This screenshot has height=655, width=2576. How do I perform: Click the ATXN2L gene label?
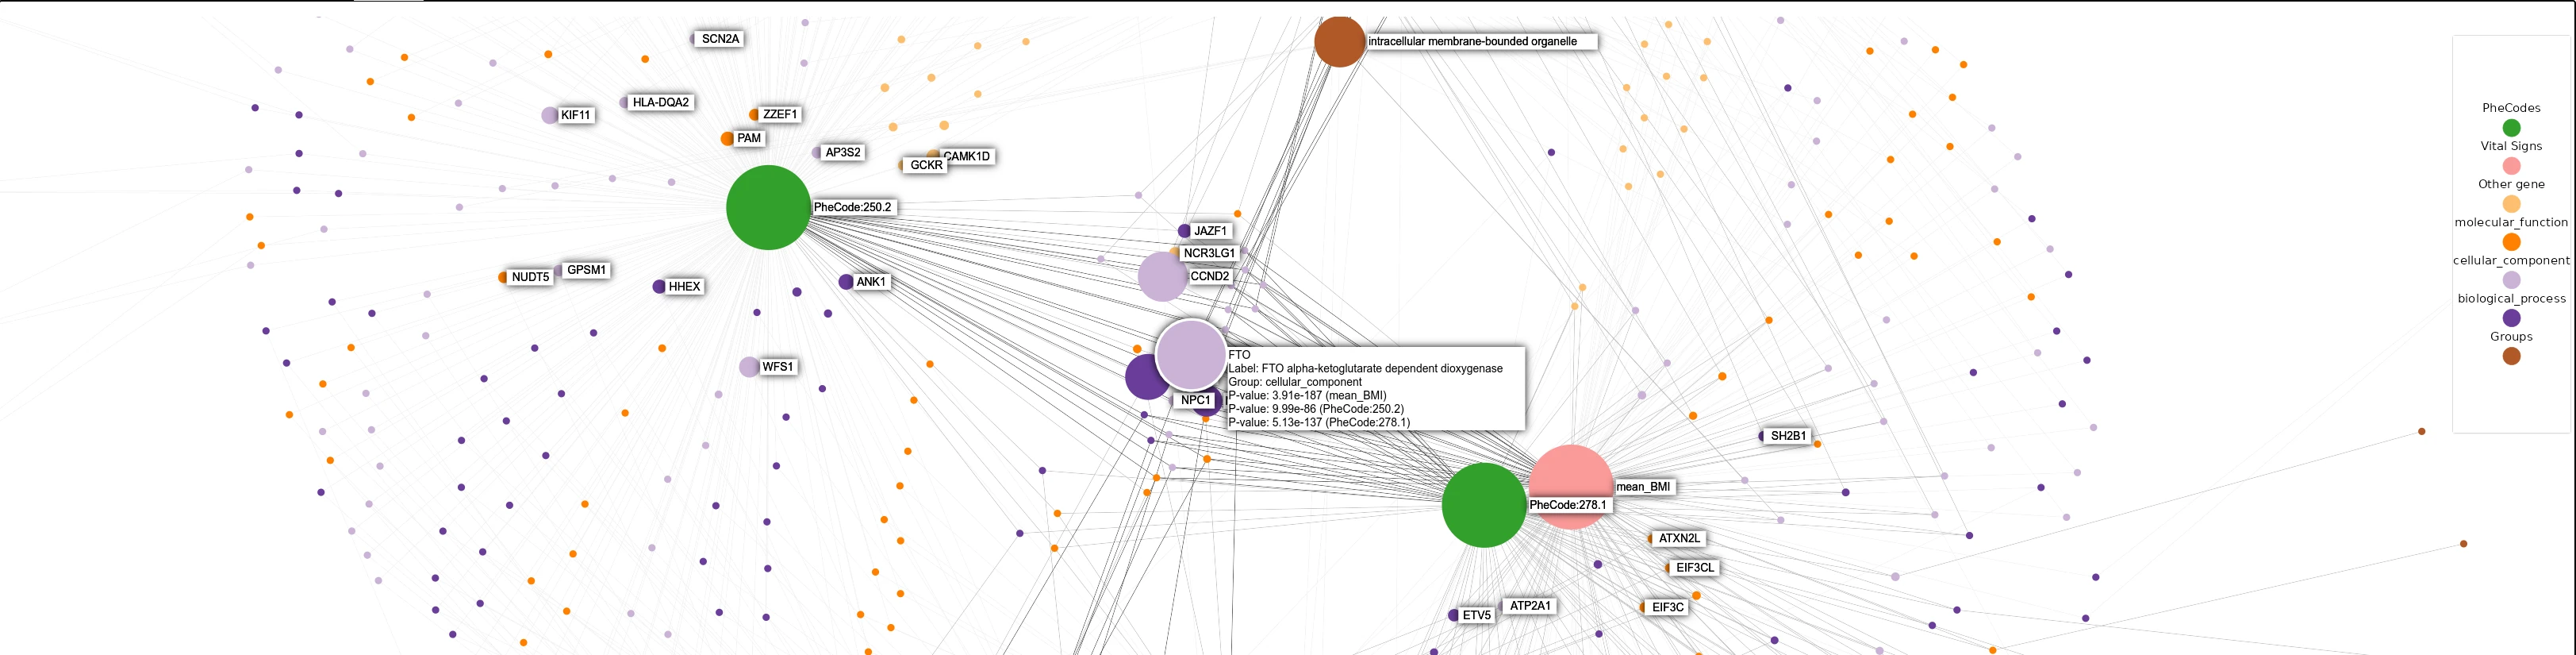1679,538
